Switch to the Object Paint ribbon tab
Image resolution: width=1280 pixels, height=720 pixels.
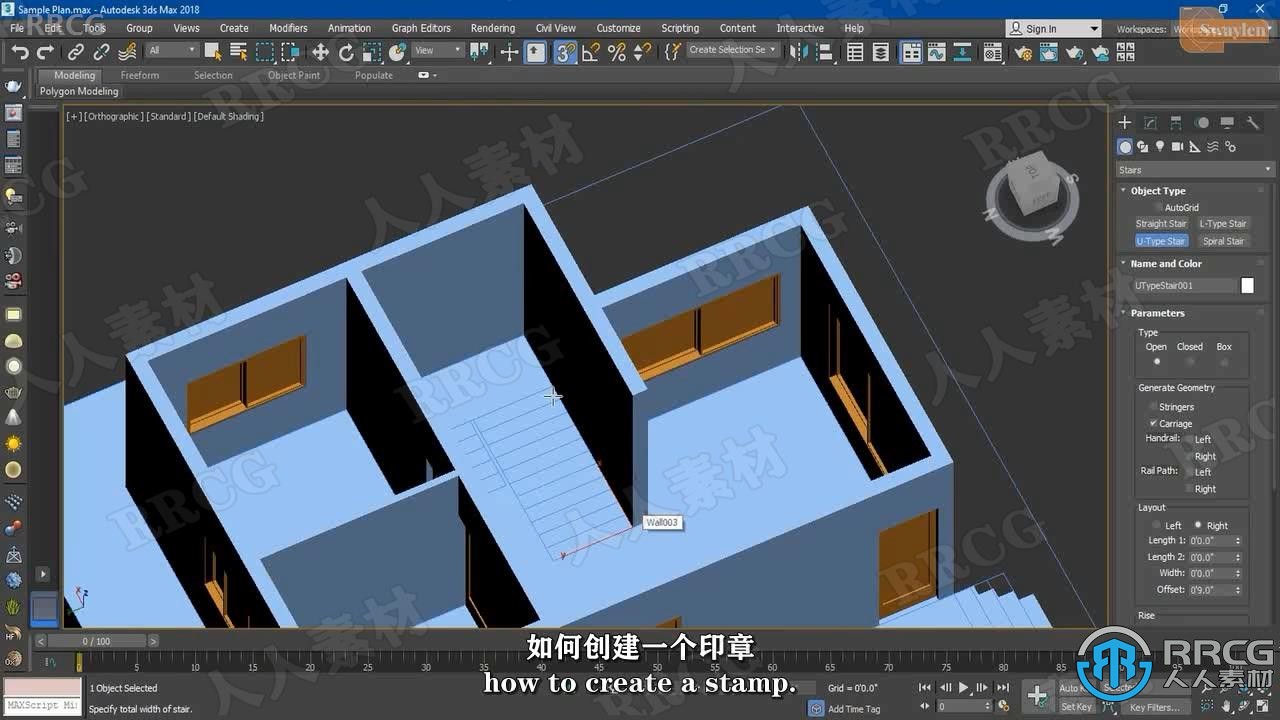294,75
